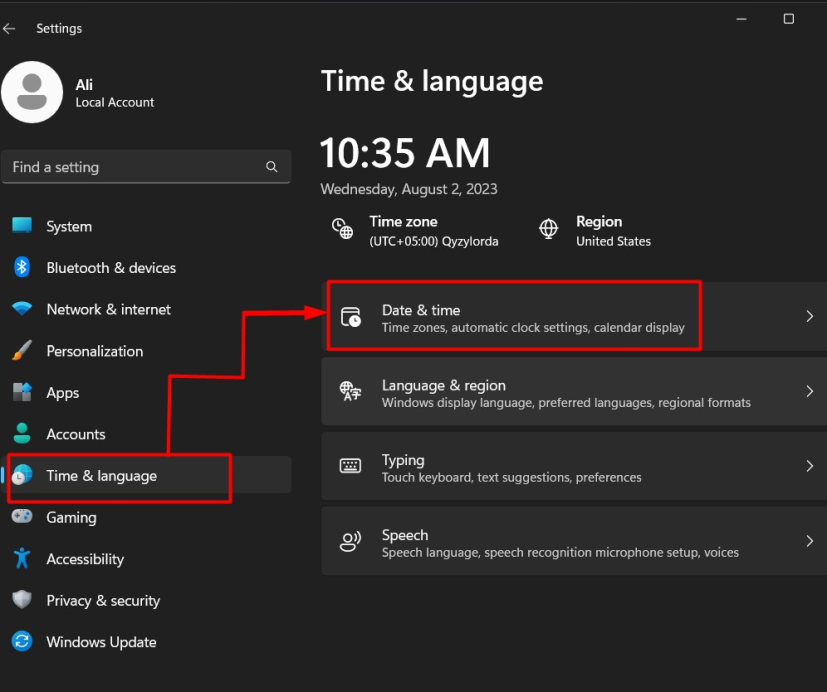The height and width of the screenshot is (692, 827).
Task: Click the Region globe icon
Action: [x=549, y=229]
